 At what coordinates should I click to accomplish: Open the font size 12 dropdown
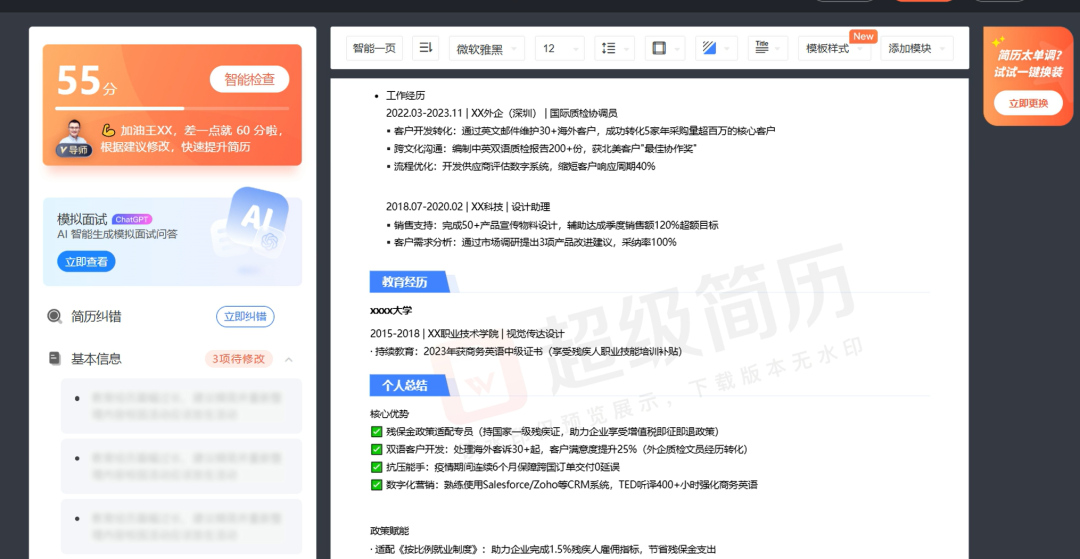click(x=558, y=48)
